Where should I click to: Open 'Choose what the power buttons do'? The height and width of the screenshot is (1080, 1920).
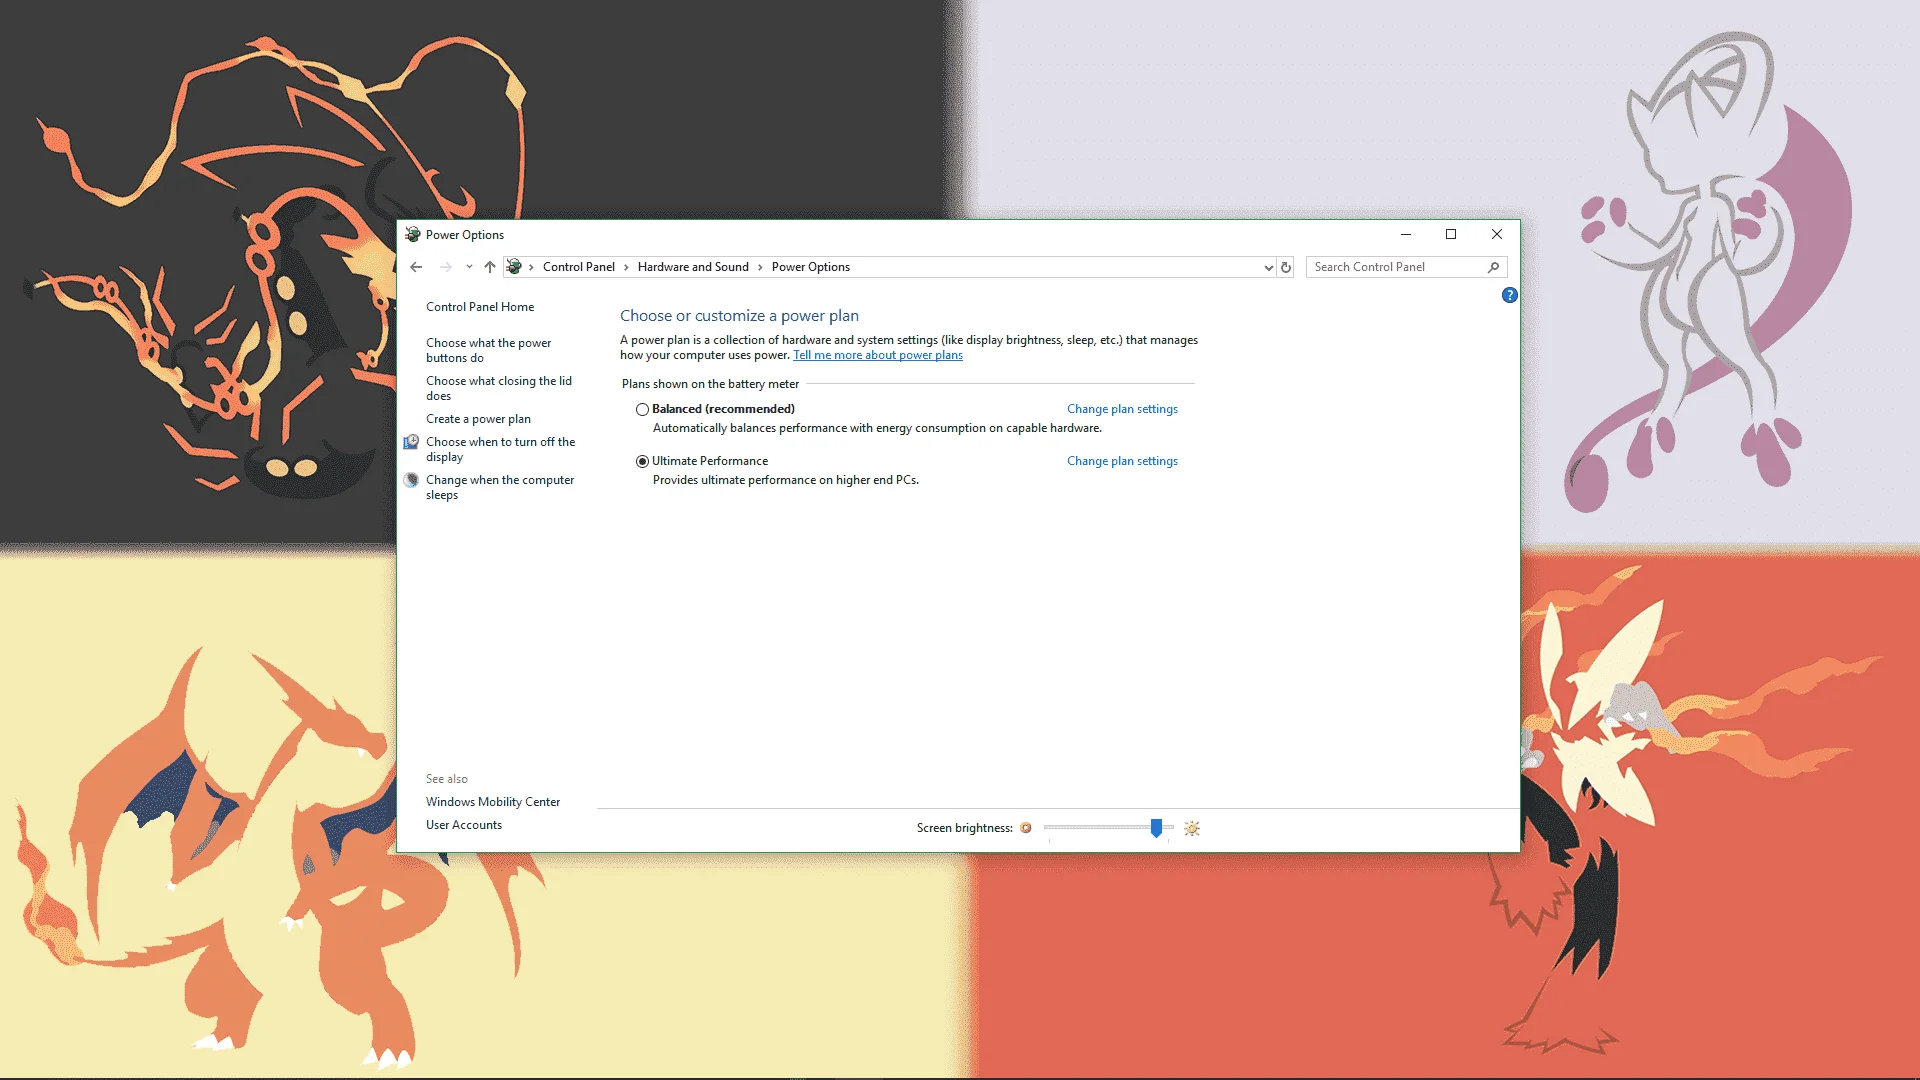coord(489,350)
